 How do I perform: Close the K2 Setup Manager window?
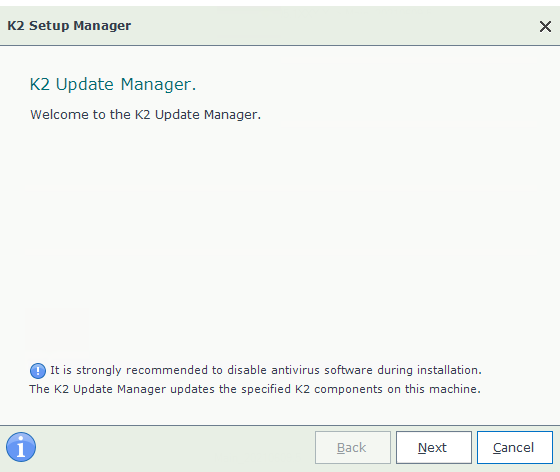click(x=545, y=26)
